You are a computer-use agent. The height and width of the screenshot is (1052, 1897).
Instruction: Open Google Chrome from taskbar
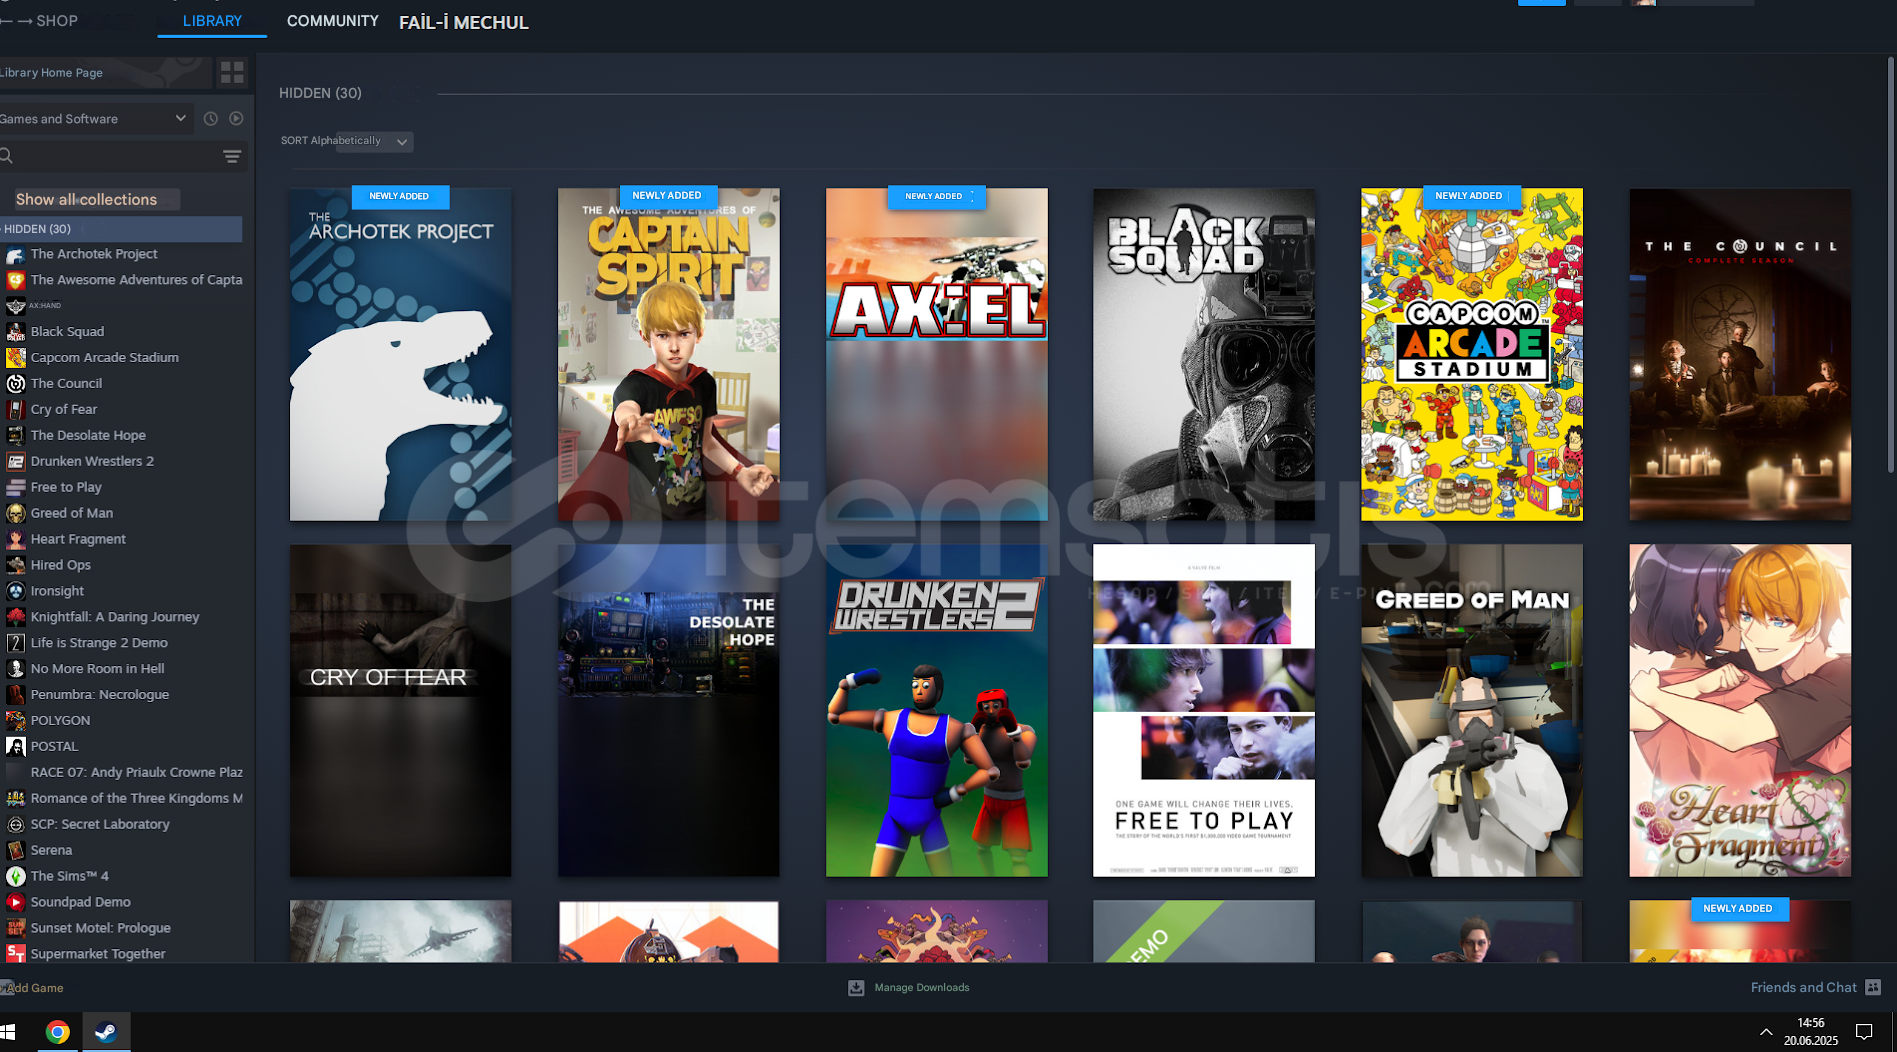click(x=58, y=1032)
